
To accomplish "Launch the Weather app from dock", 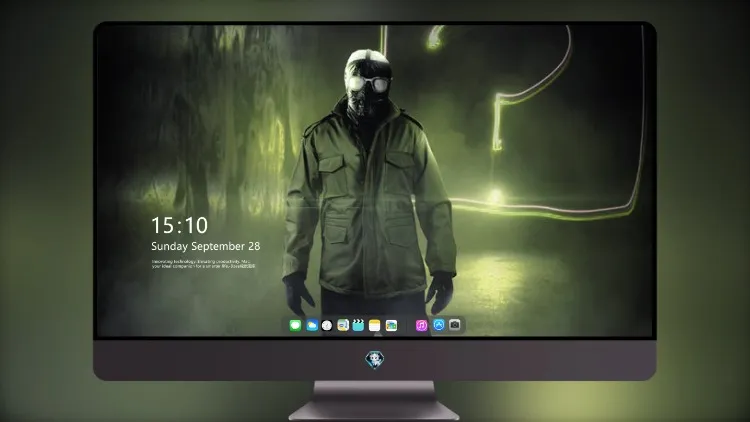I will [312, 325].
